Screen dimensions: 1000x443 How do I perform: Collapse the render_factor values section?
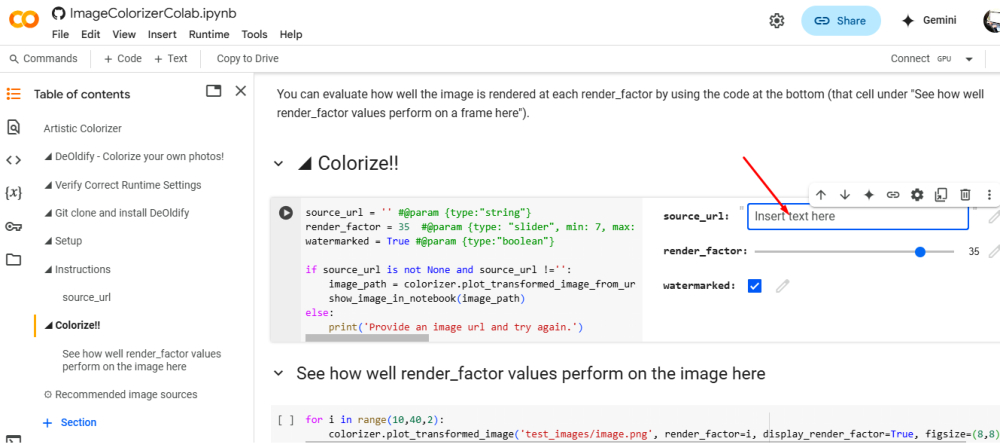[279, 373]
